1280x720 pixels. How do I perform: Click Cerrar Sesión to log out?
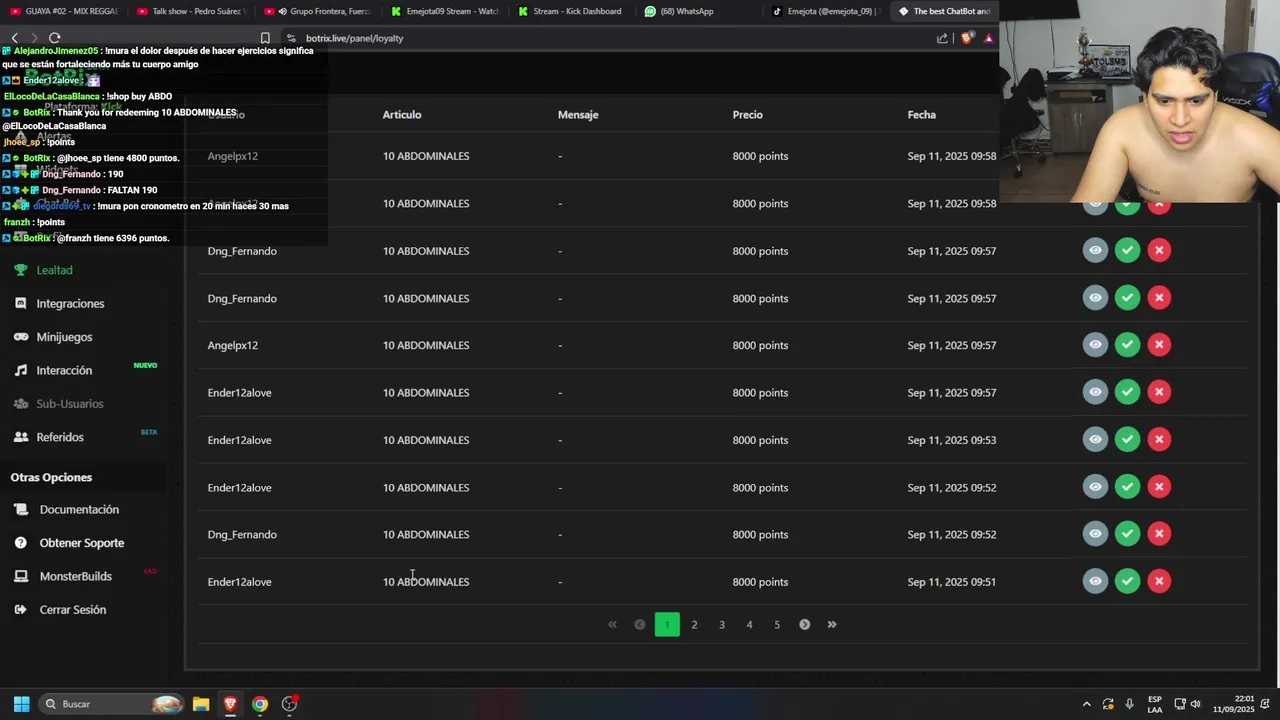click(x=72, y=610)
